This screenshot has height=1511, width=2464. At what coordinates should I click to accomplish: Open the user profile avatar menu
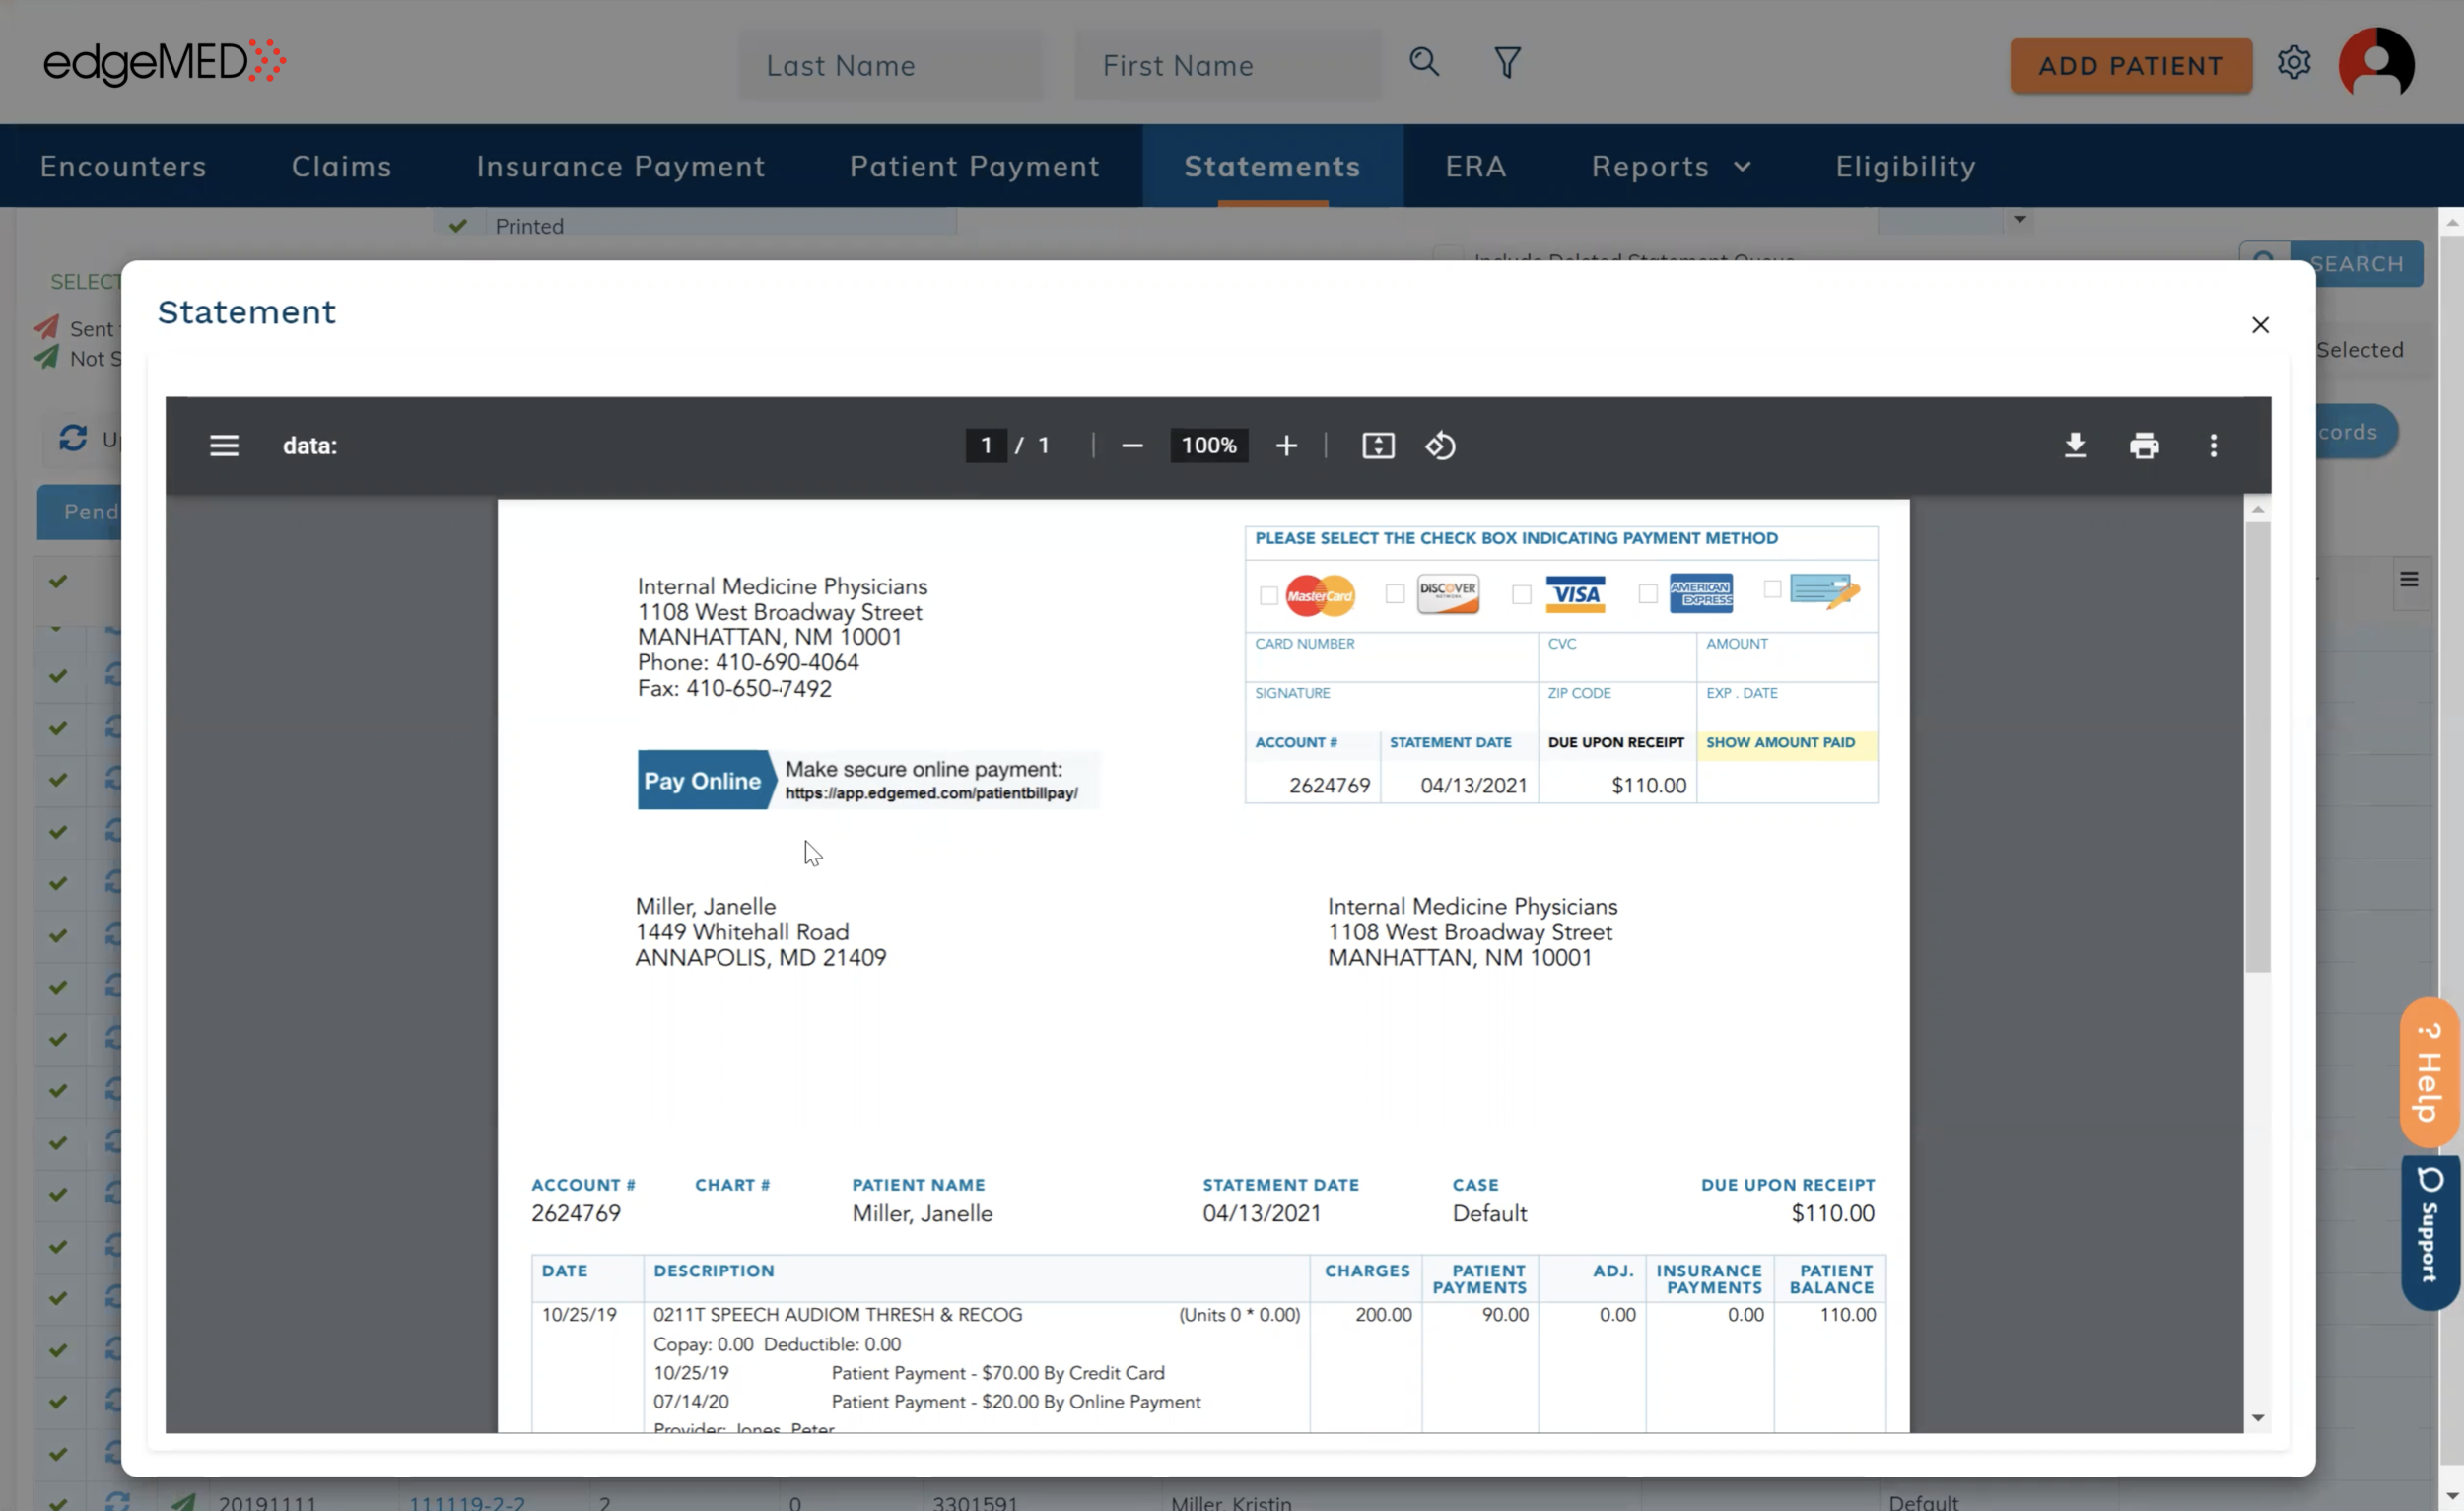(x=2376, y=63)
